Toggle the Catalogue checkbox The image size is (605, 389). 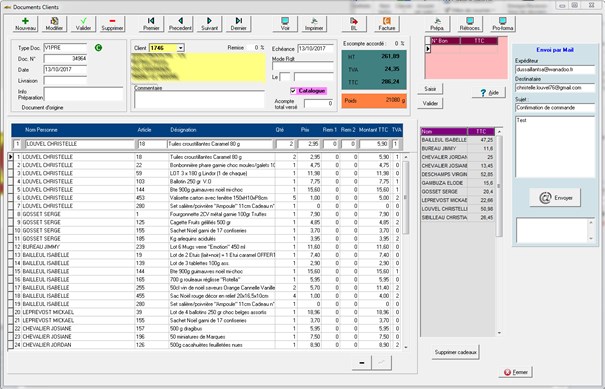click(293, 91)
